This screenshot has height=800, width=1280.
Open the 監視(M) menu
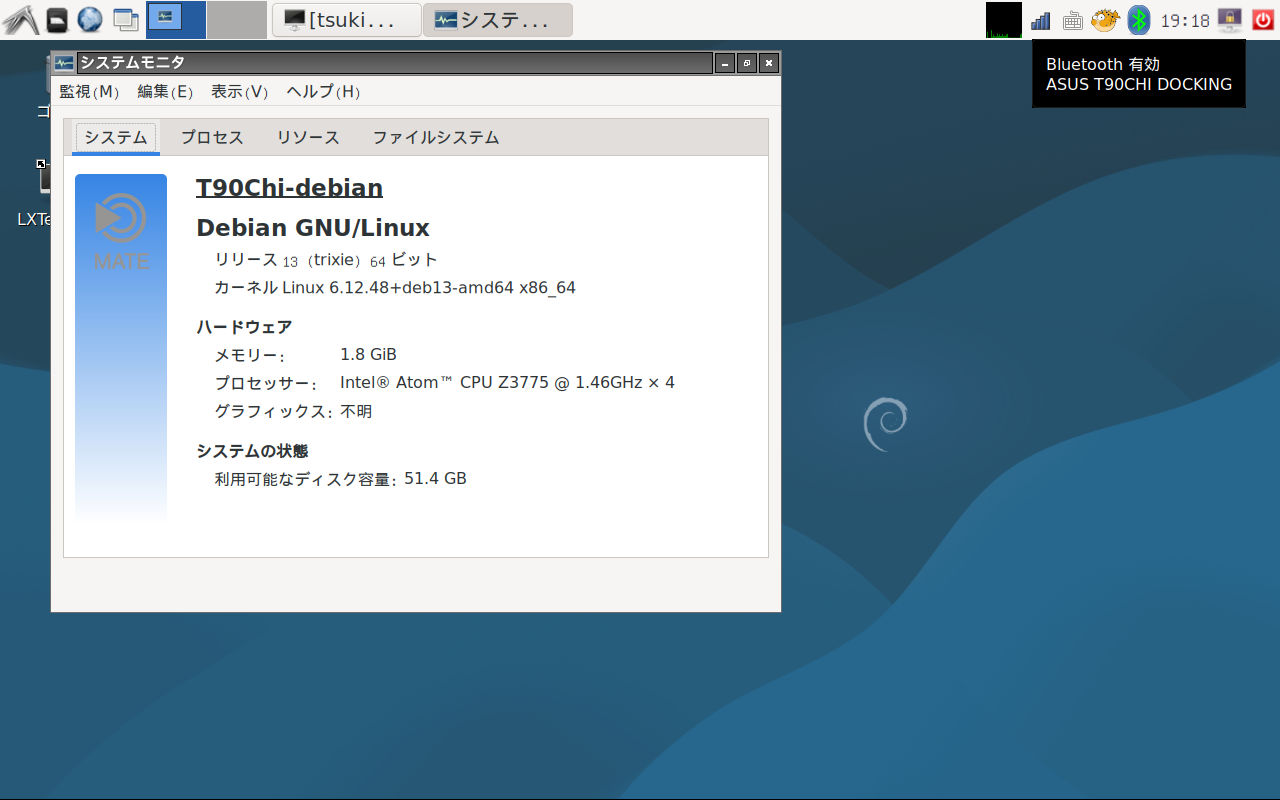[x=89, y=92]
